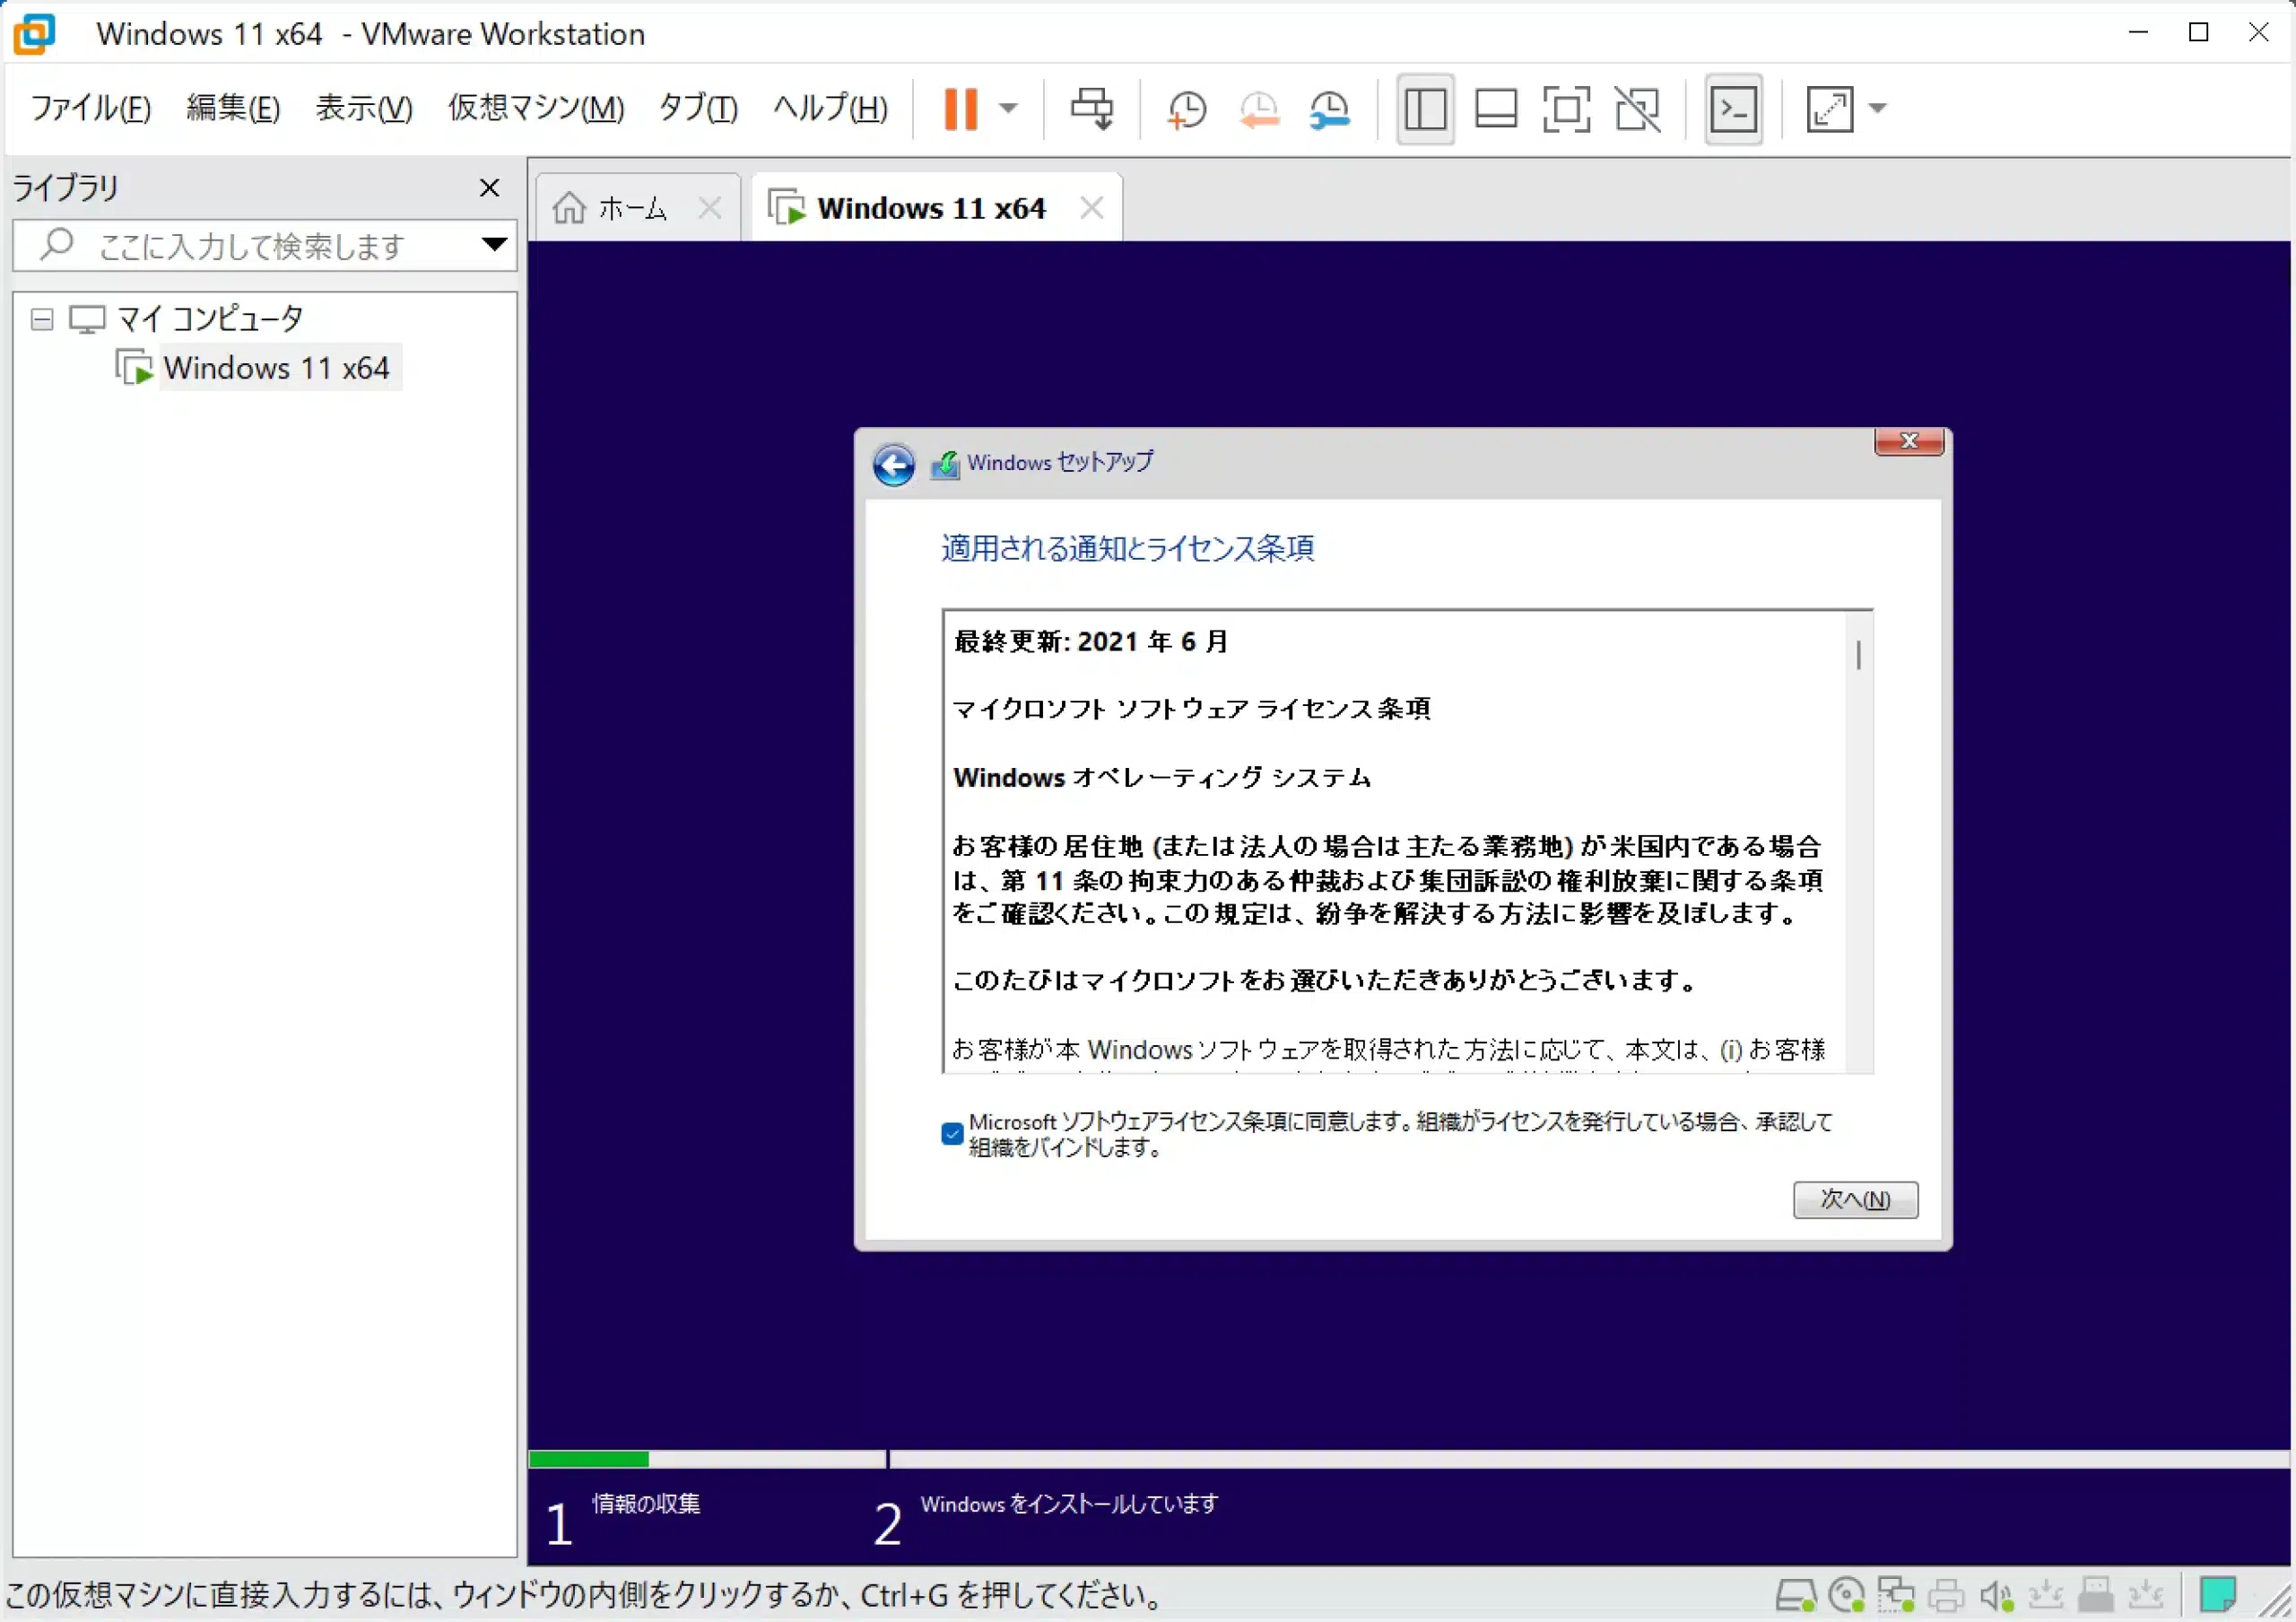Collapse the マイ コンピュータ tree node
The width and height of the screenshot is (2296, 1622).
42,319
